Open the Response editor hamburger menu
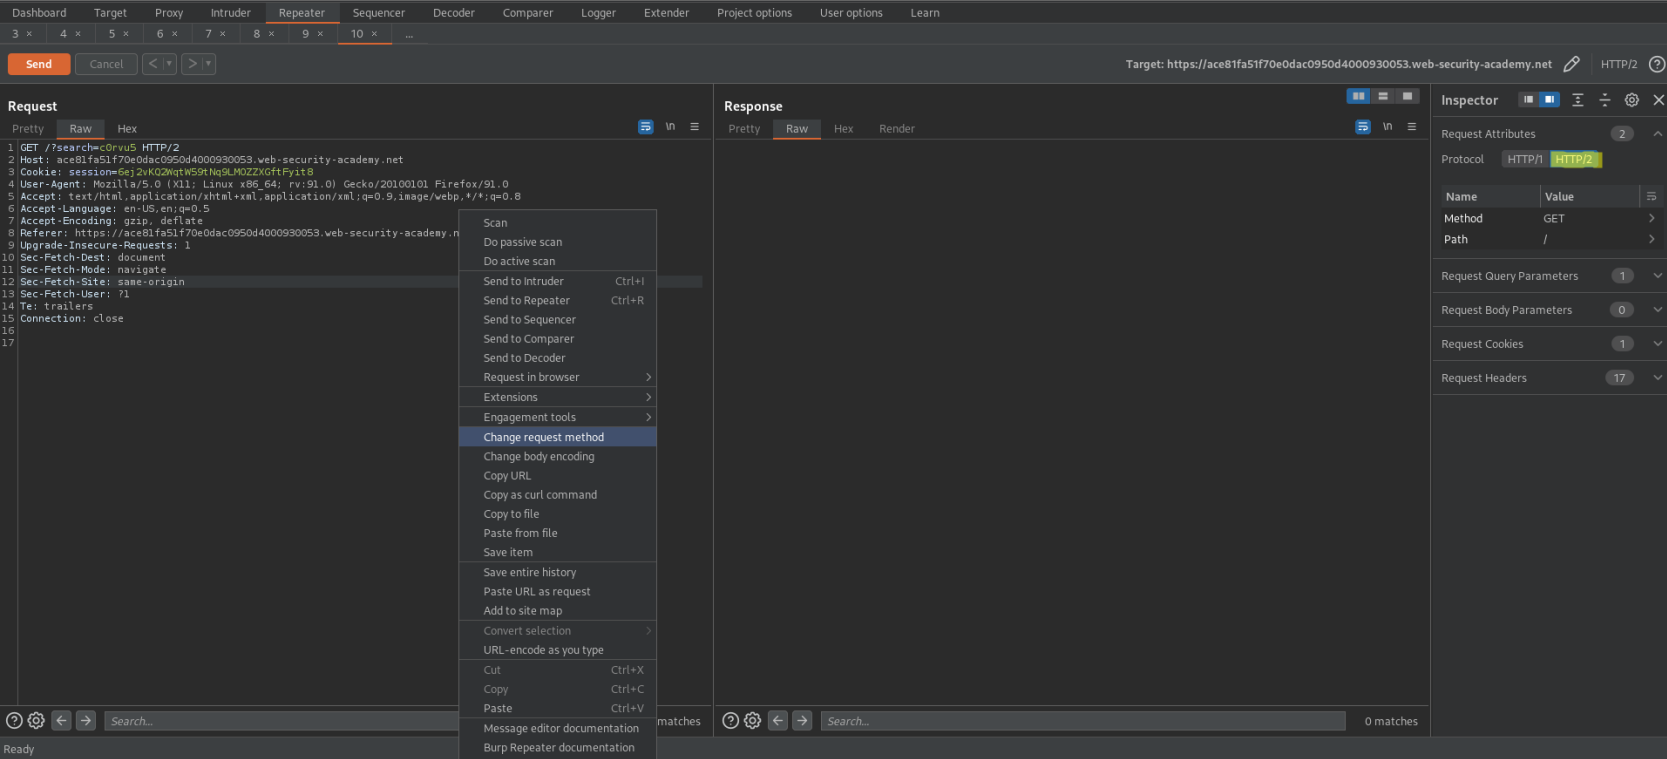The image size is (1667, 759). point(1412,127)
